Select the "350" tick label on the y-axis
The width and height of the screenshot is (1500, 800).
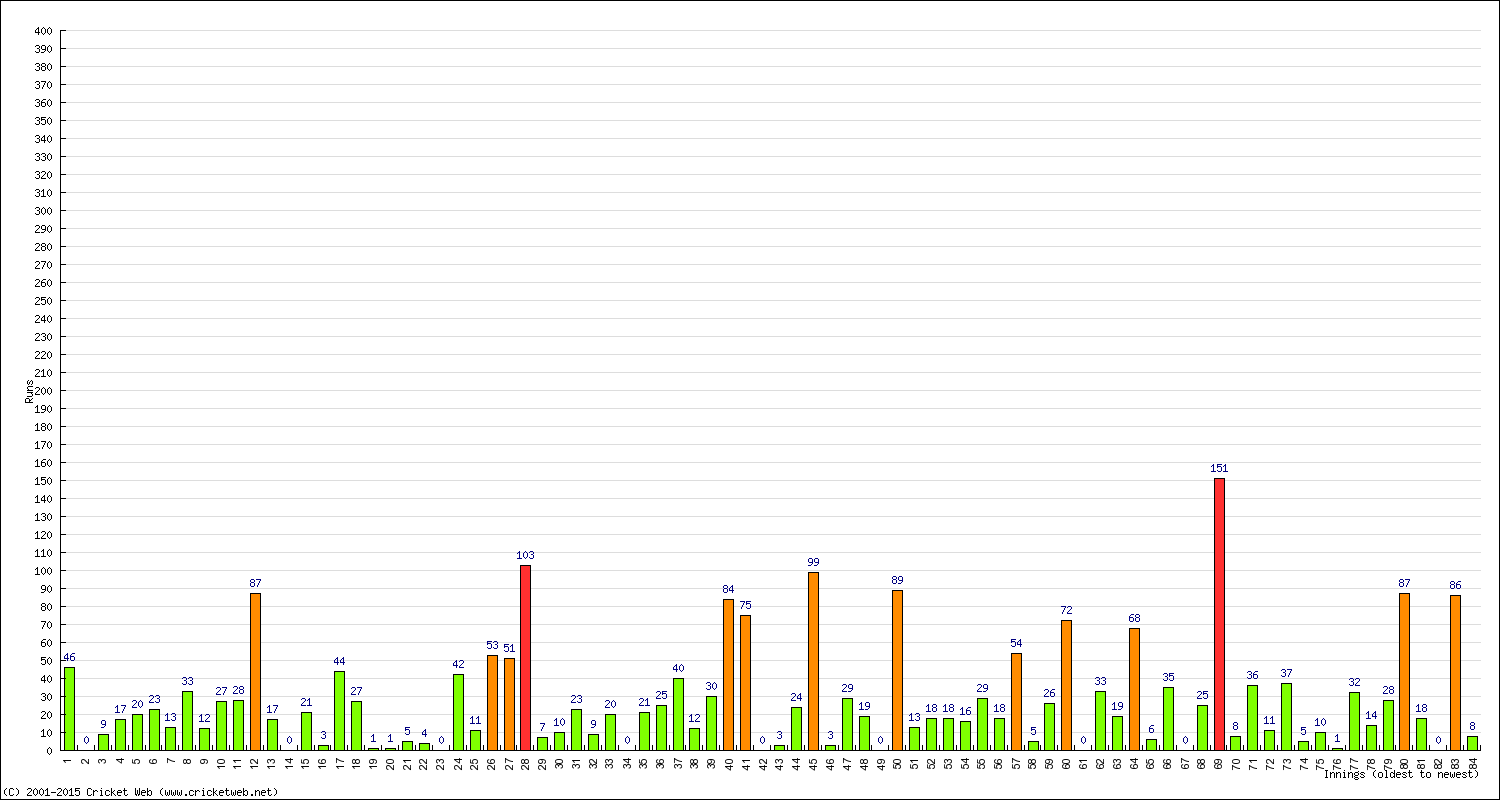click(43, 121)
